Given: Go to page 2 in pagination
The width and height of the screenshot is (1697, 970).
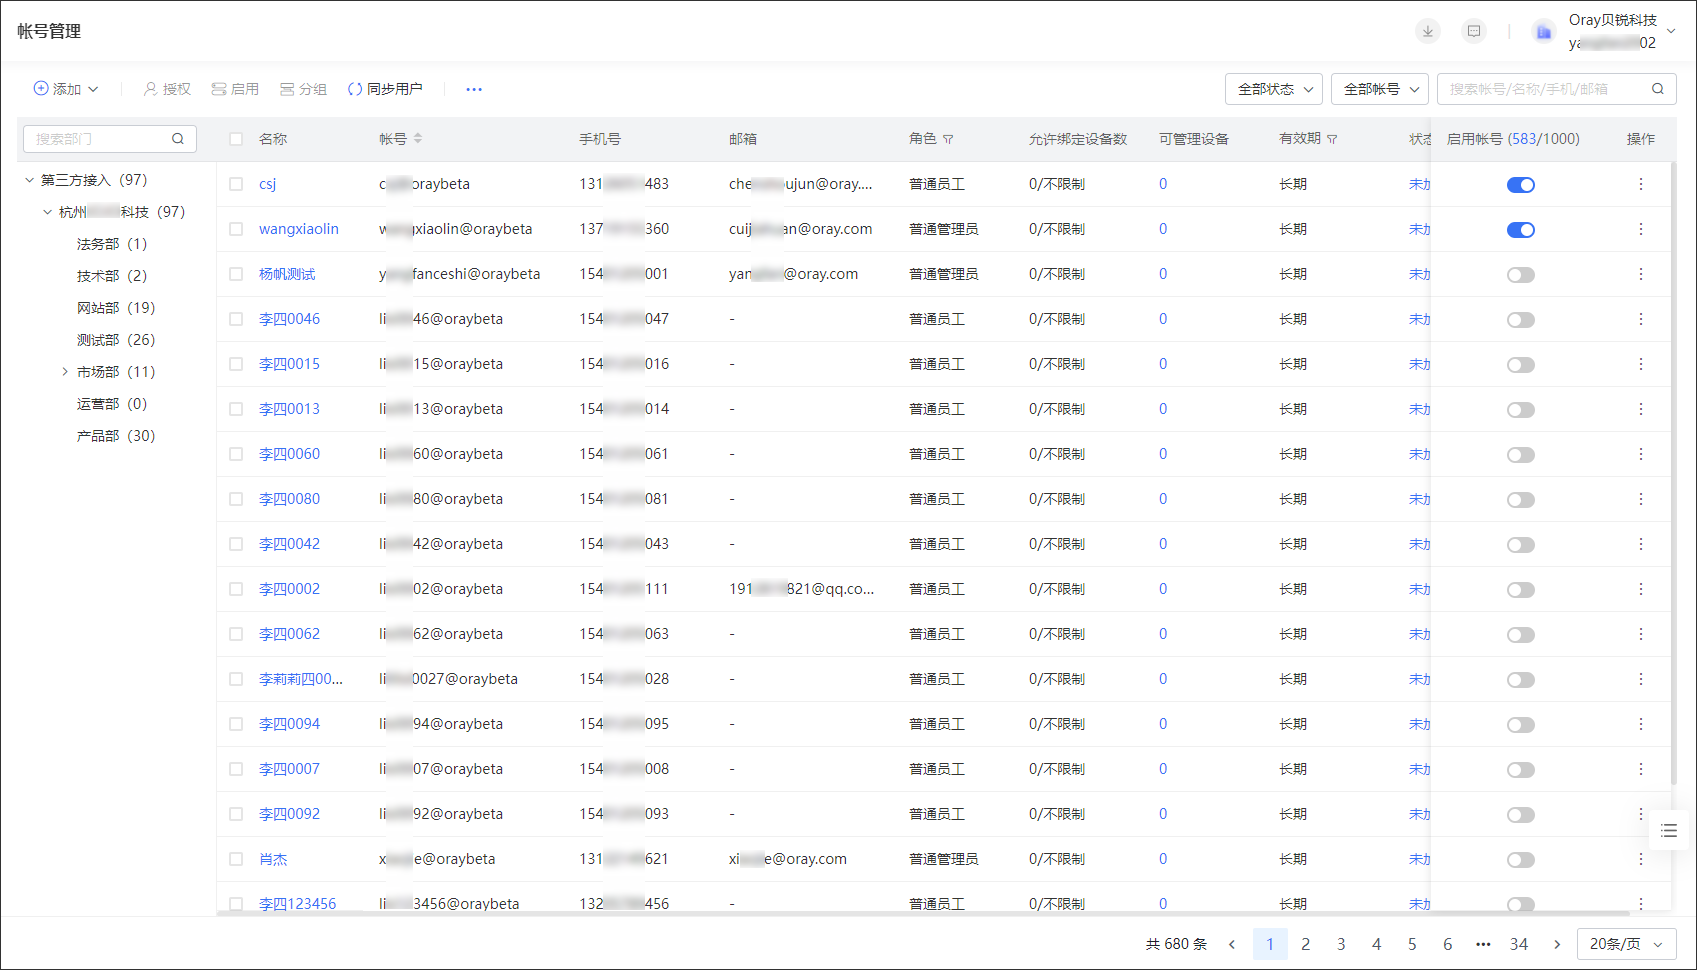Looking at the screenshot, I should point(1305,944).
